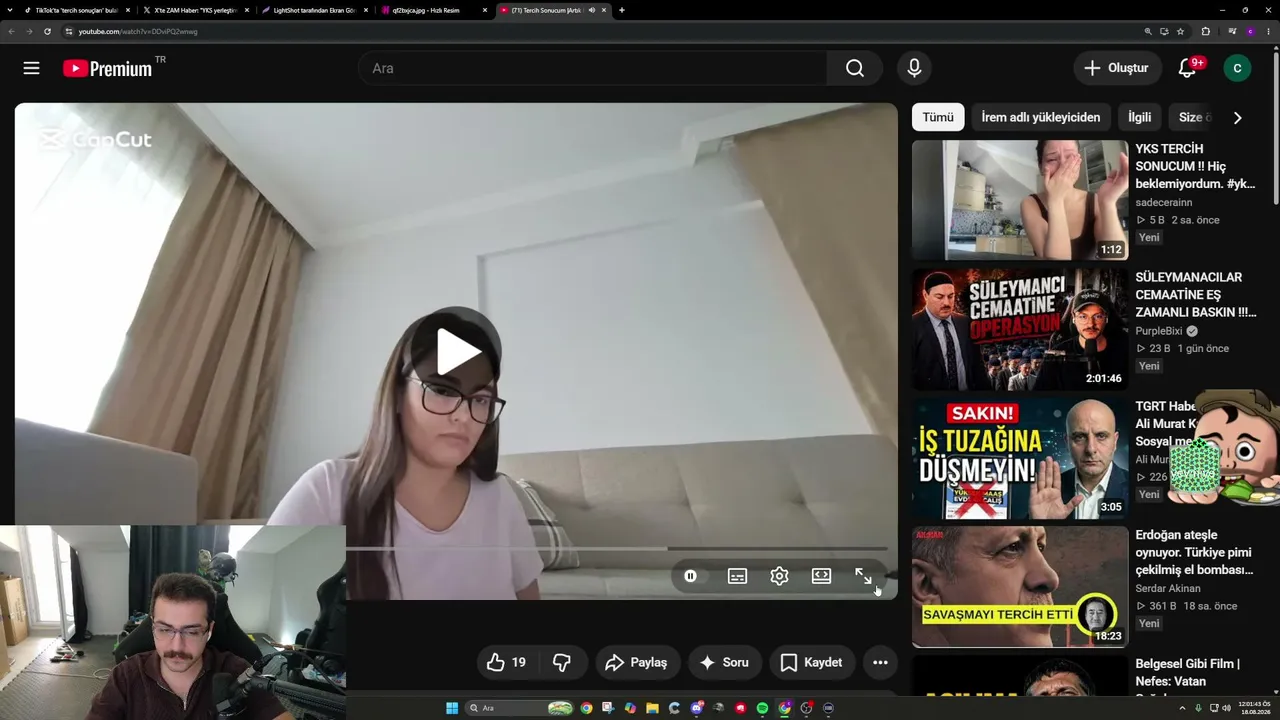Image resolution: width=1280 pixels, height=720 pixels.
Task: Open the SÜLEYMANCI CEMAATİNE OPERASYON thumbnail
Action: click(x=1020, y=329)
